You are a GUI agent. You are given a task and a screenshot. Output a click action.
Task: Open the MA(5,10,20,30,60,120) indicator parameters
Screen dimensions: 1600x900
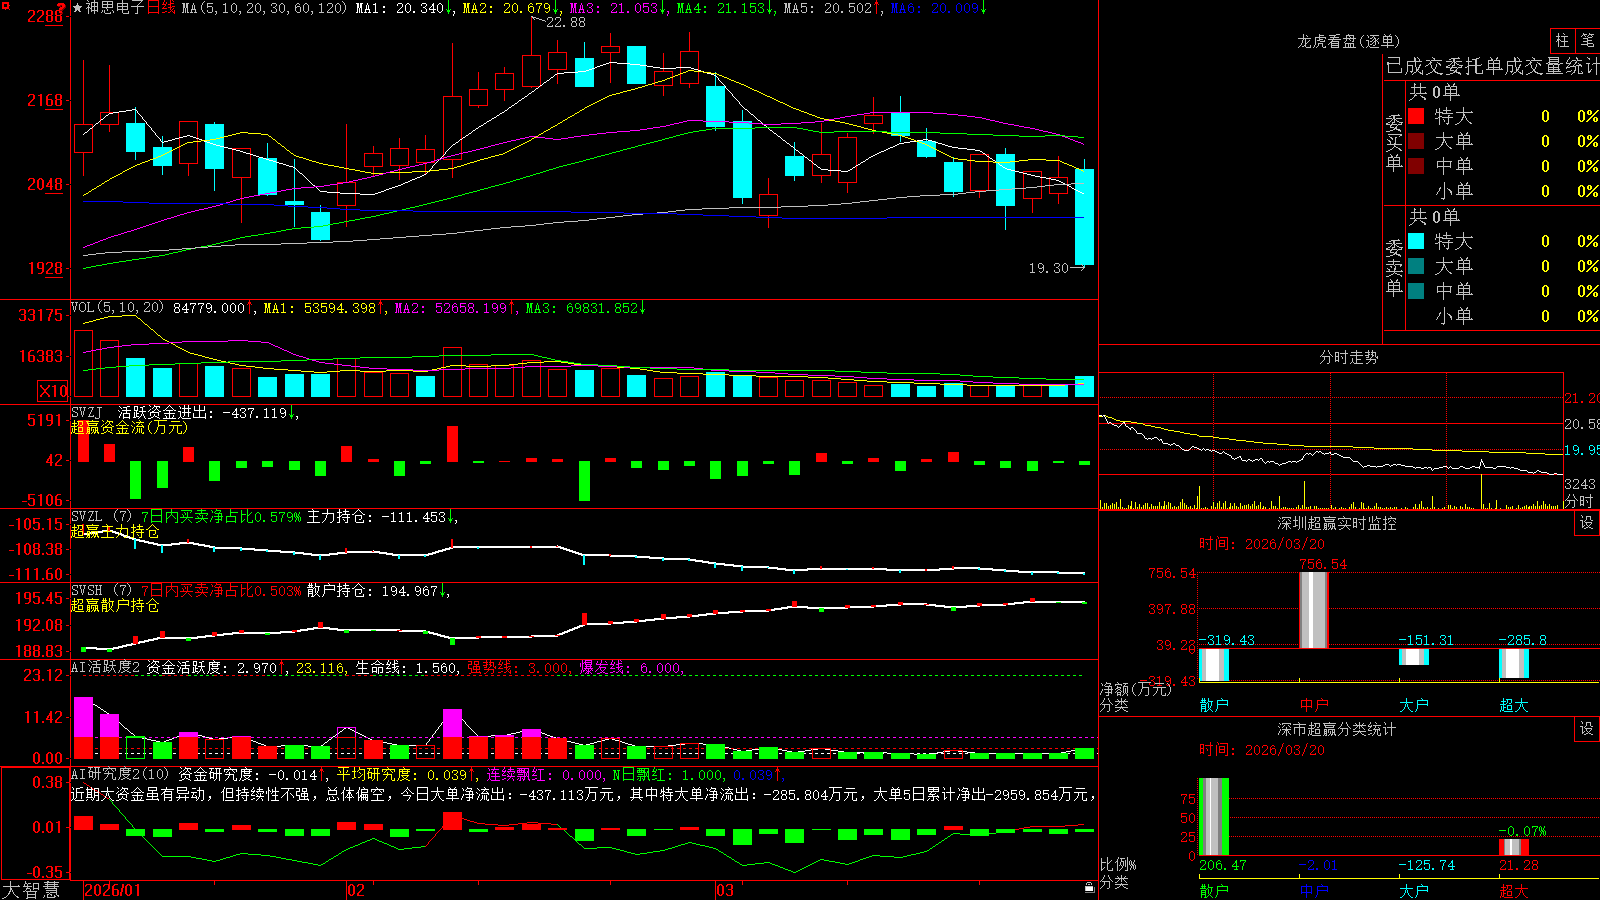point(264,8)
